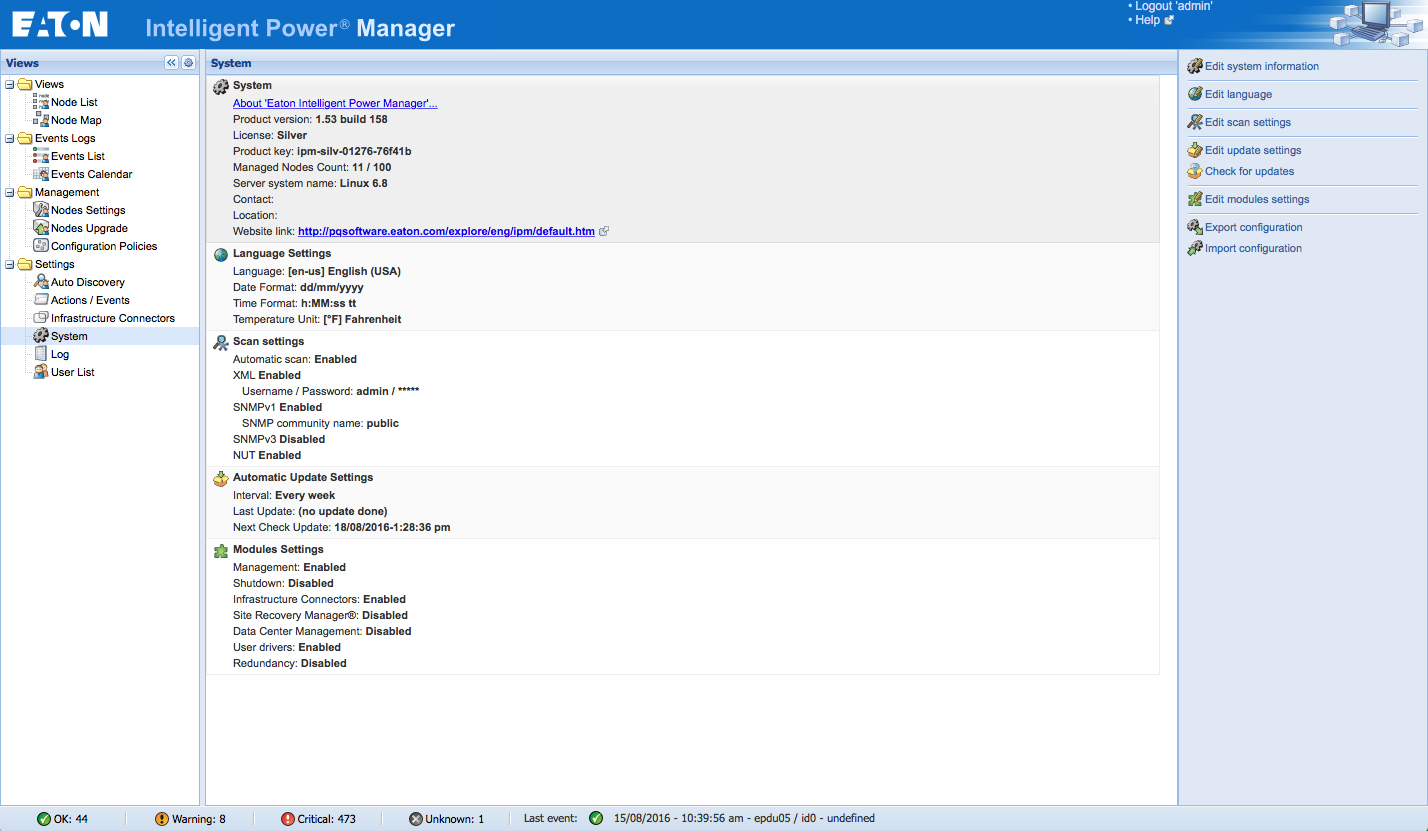Click the Node List tree icon

coord(41,102)
